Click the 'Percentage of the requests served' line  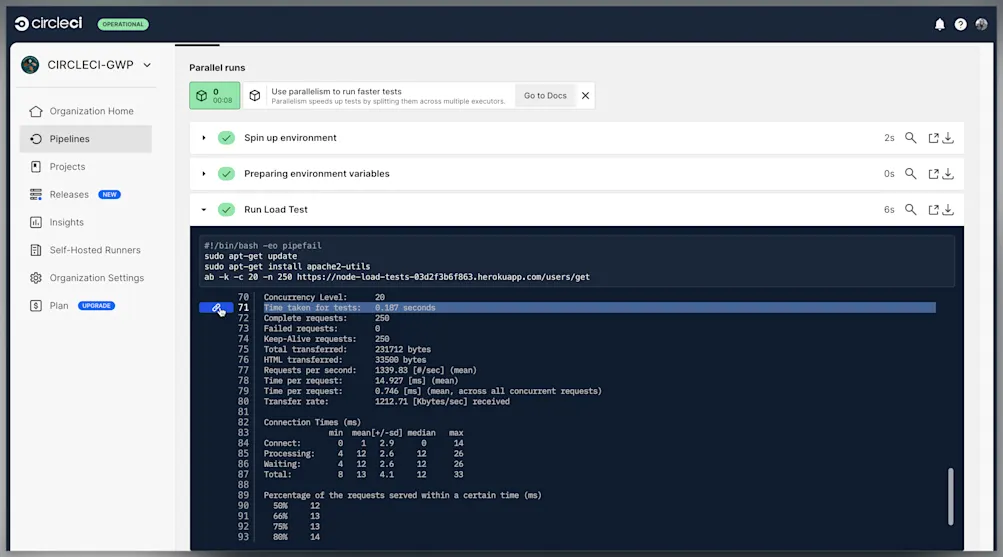tap(402, 495)
